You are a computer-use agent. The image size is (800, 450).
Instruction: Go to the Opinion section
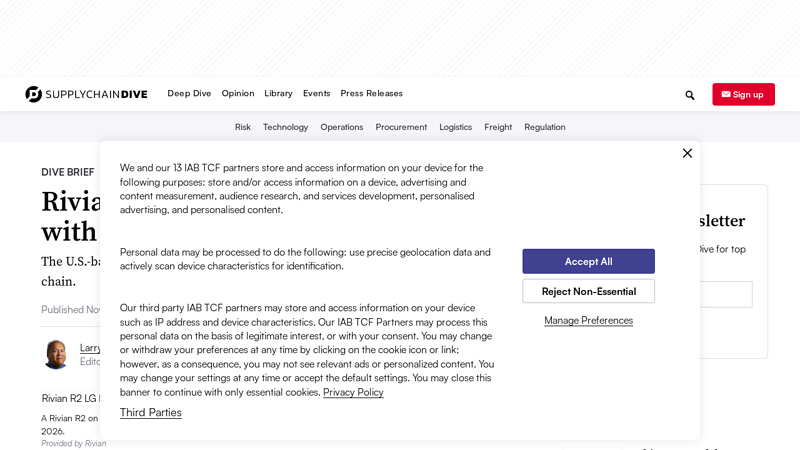[x=238, y=93]
